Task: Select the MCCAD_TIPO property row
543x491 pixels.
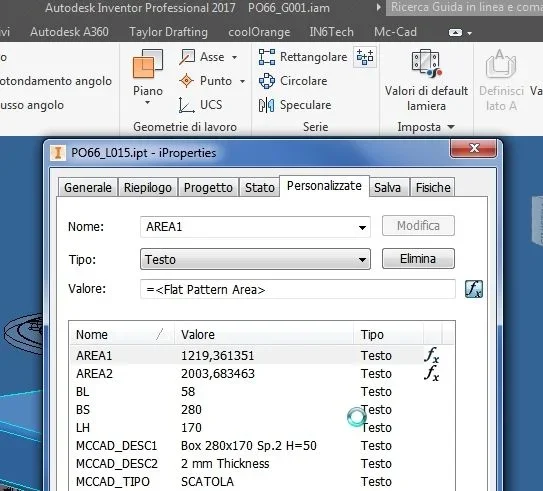Action: tap(262, 481)
